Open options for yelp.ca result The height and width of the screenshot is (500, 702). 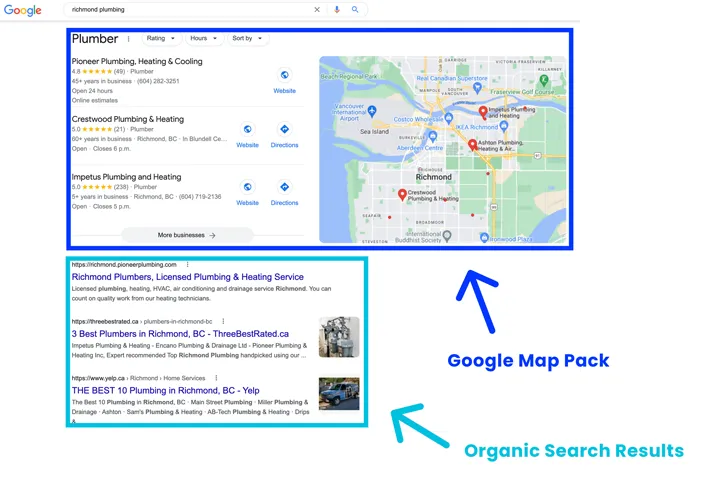pos(216,378)
